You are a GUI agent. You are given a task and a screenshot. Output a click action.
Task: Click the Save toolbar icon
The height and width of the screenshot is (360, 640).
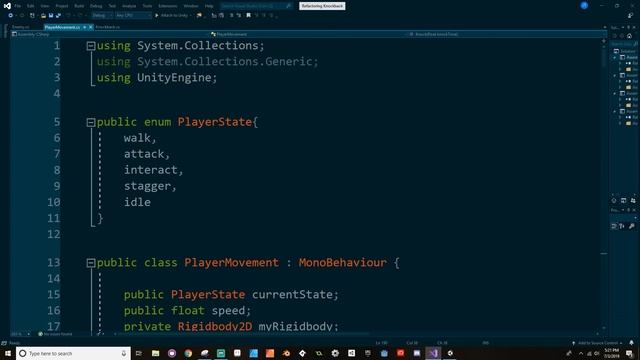(x=51, y=16)
